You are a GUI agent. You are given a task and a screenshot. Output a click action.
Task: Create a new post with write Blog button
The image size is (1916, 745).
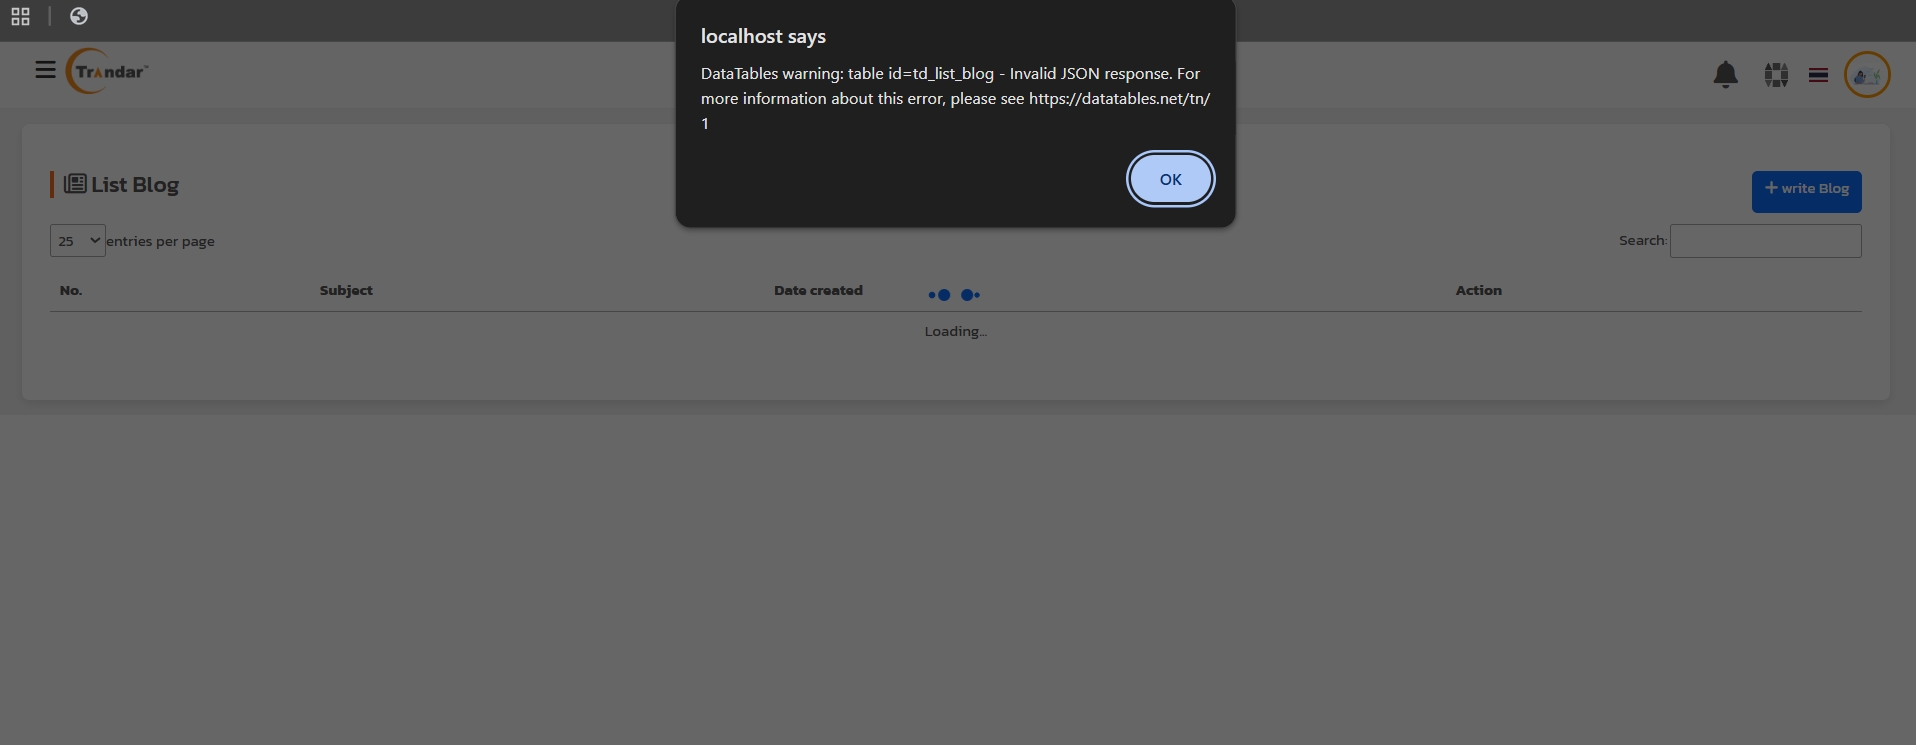(1806, 191)
